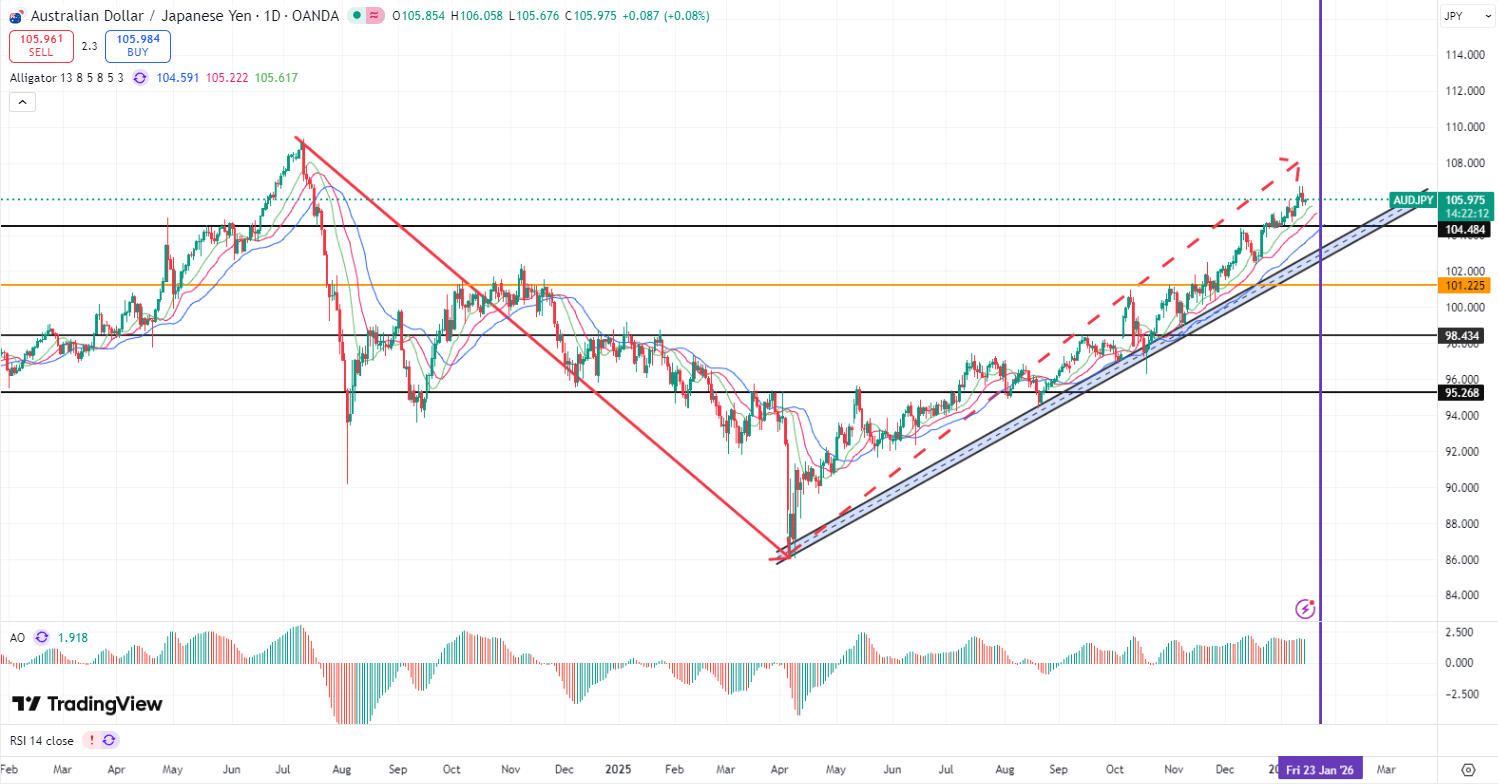1498x784 pixels.
Task: Collapse the indicator legend with chevron
Action: (22, 102)
